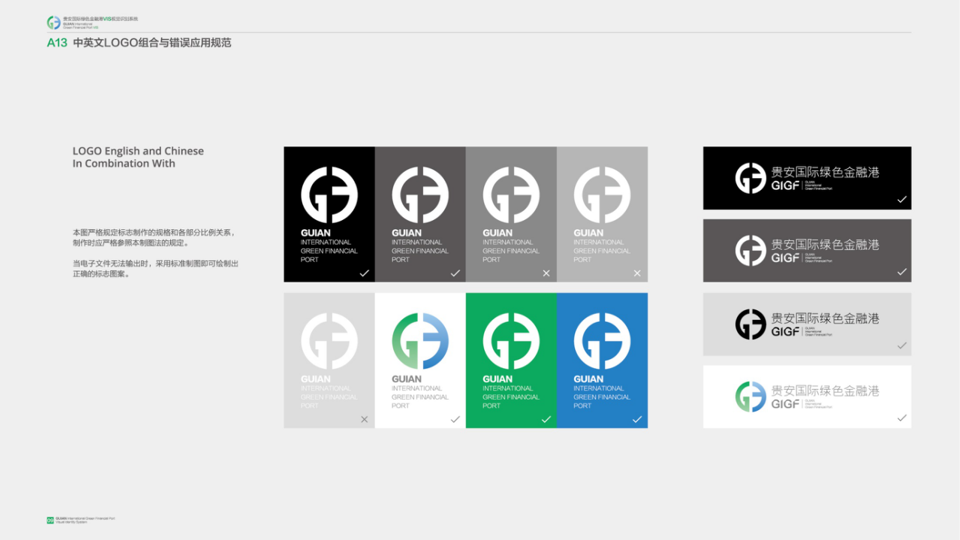Click the gradient G emblem on white tile
The height and width of the screenshot is (540, 960).
[420, 341]
